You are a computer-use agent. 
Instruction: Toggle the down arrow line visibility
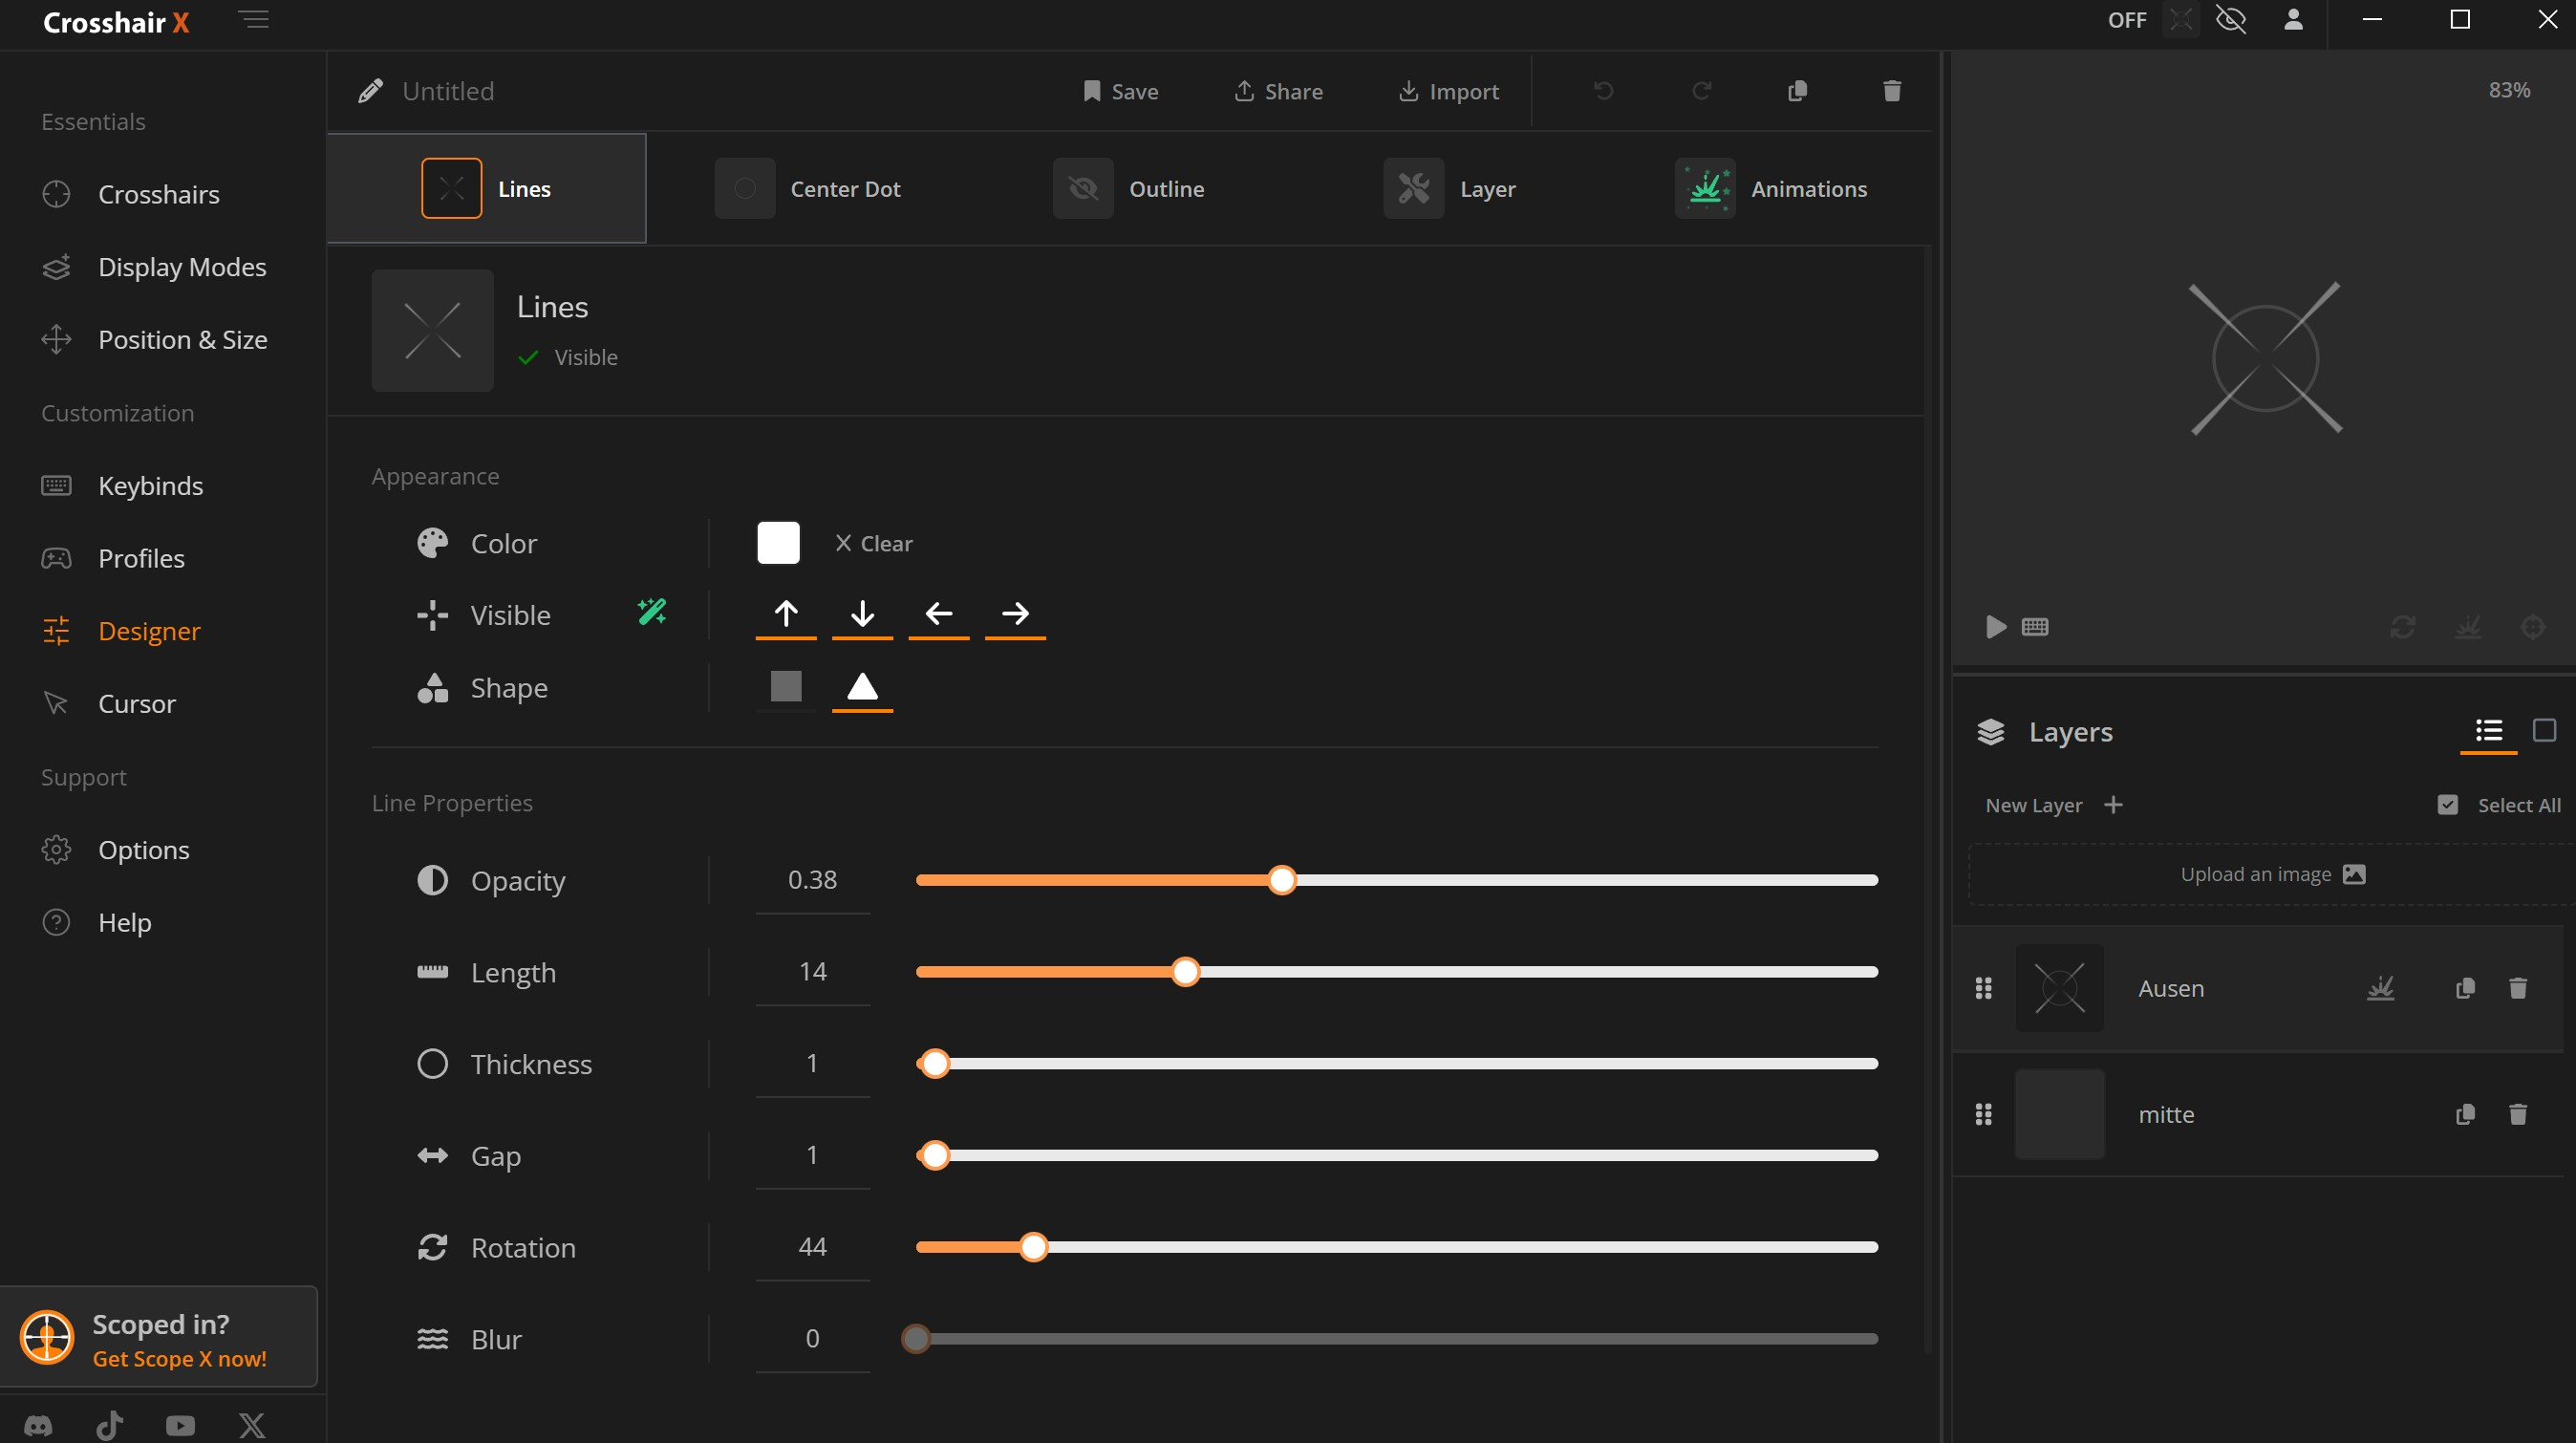862,614
